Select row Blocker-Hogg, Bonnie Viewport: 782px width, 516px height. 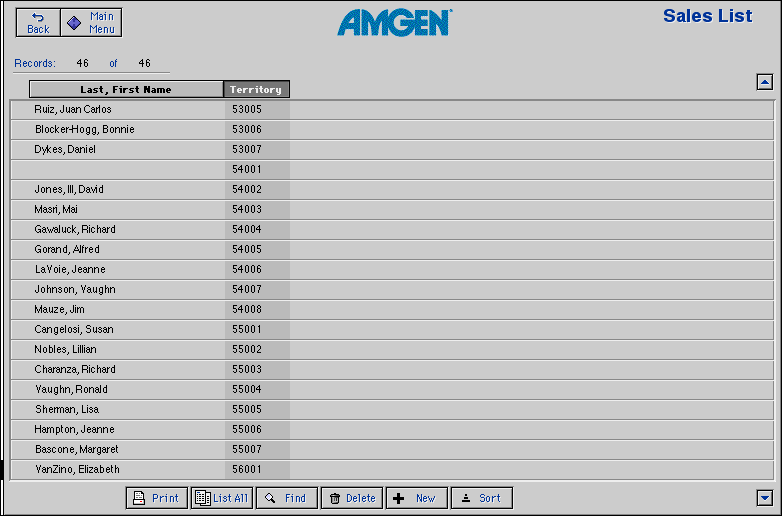[392, 130]
